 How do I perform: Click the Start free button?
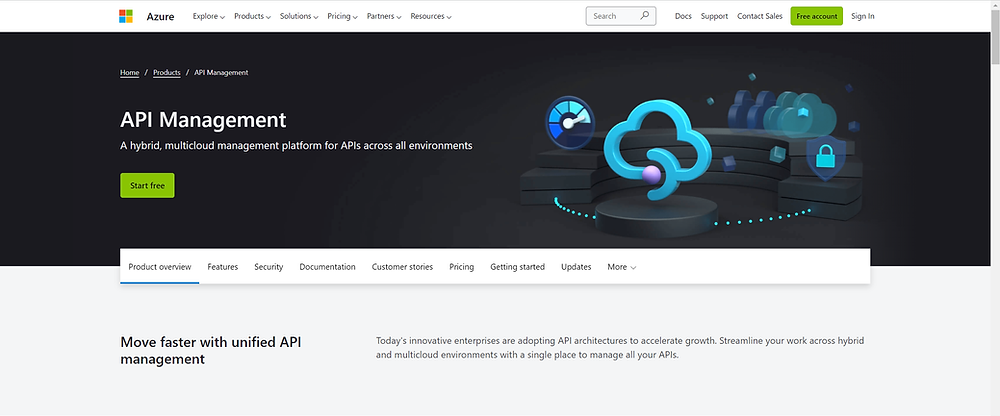[x=147, y=186]
